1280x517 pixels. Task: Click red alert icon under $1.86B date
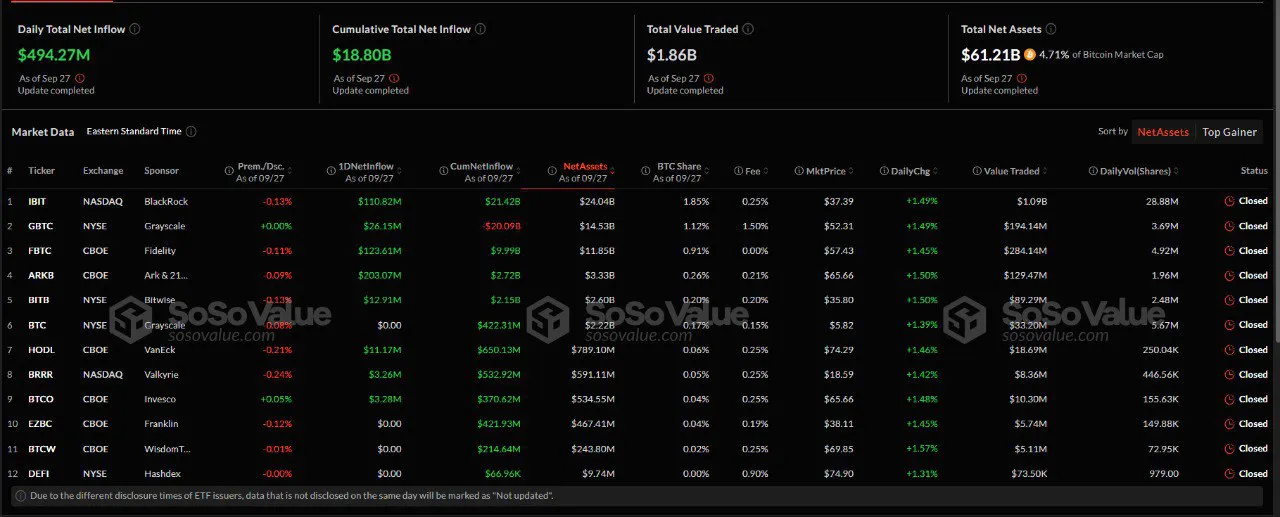710,78
